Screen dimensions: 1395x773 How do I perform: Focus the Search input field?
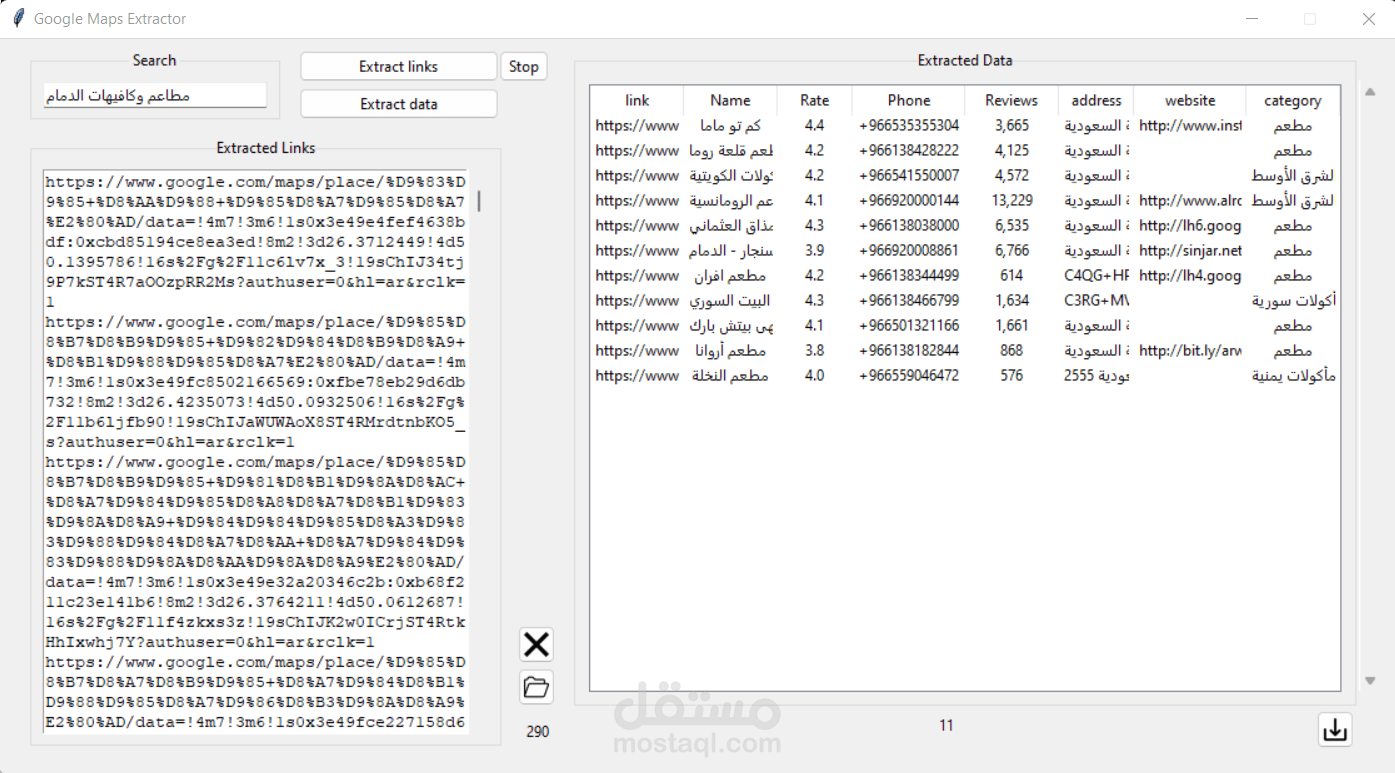[155, 95]
